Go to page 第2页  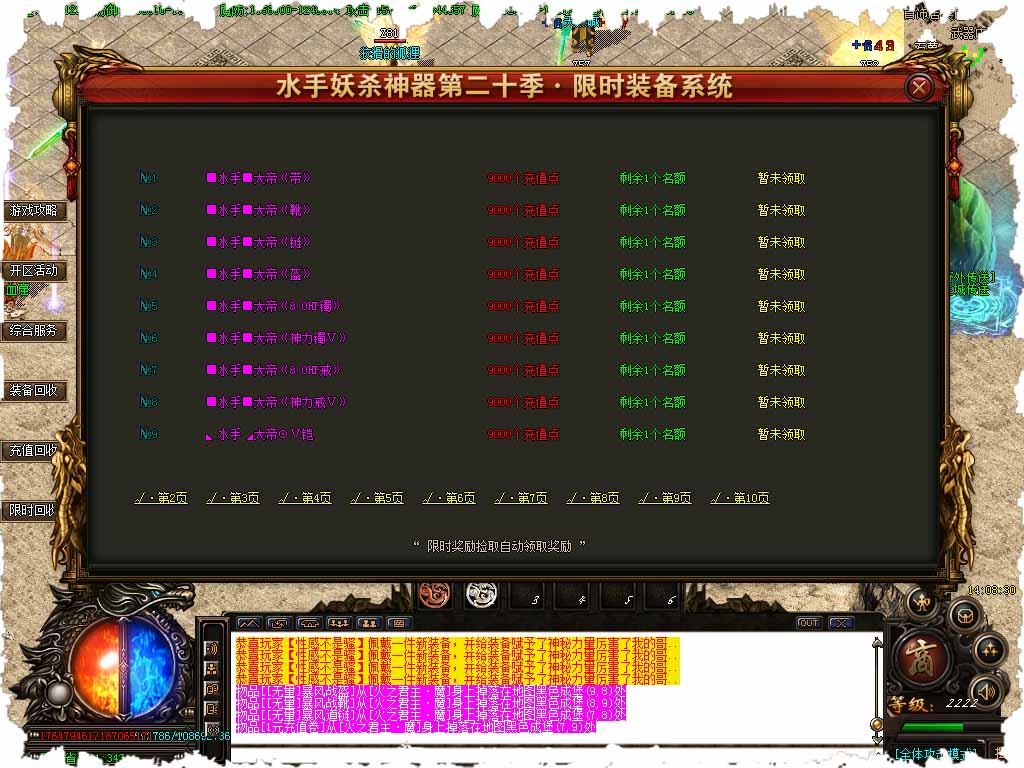pos(161,498)
